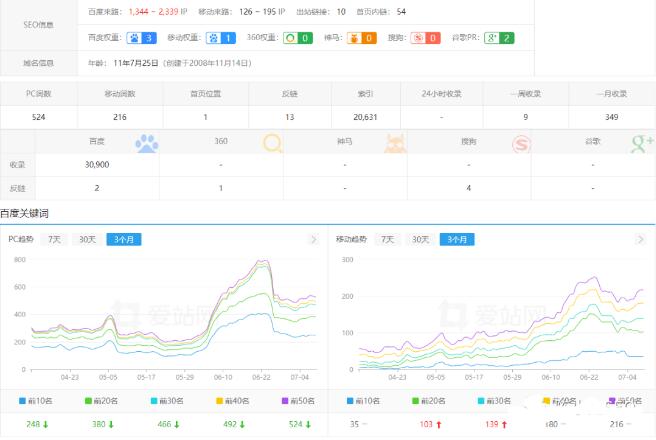
Task: Open Baidu 收录 count 30,900
Action: 97,164
